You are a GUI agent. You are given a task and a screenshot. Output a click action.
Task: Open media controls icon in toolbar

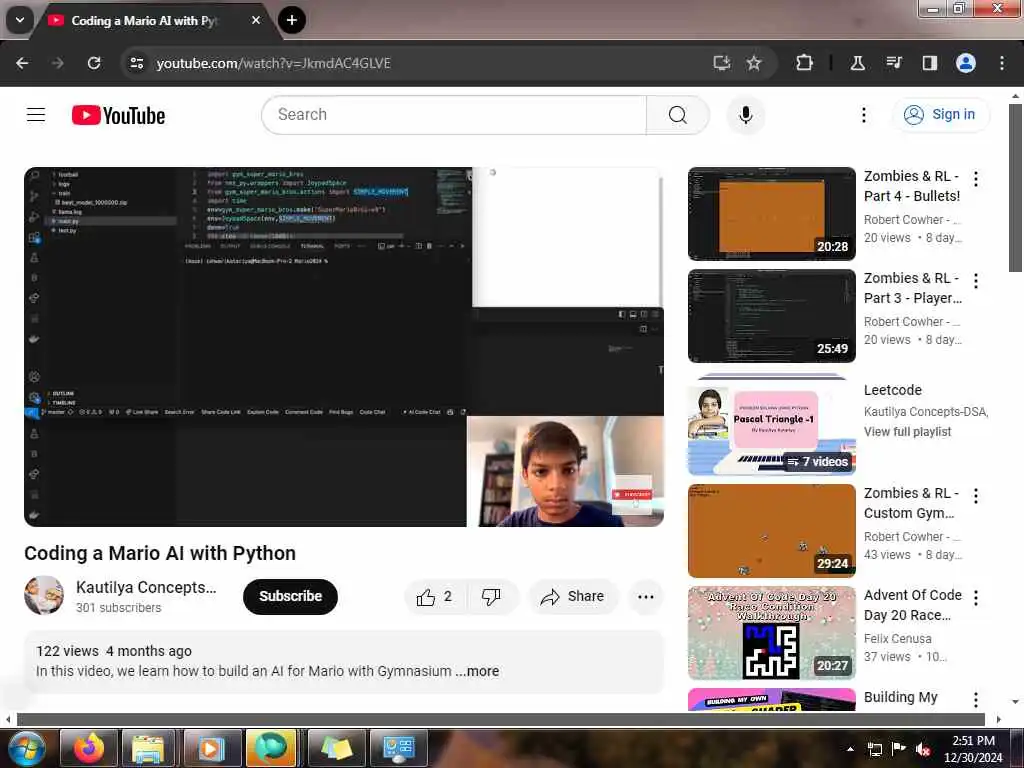893,63
